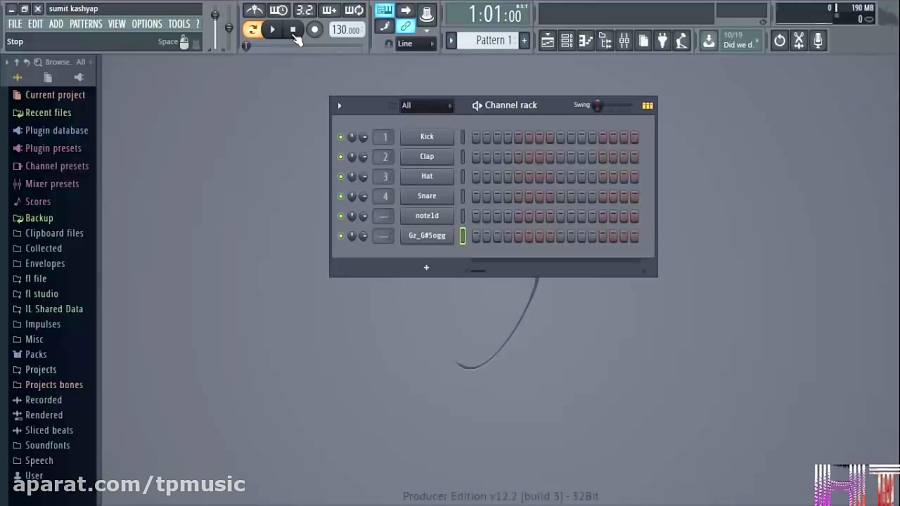Toggle recording countdown 3.2 icon

tap(304, 10)
